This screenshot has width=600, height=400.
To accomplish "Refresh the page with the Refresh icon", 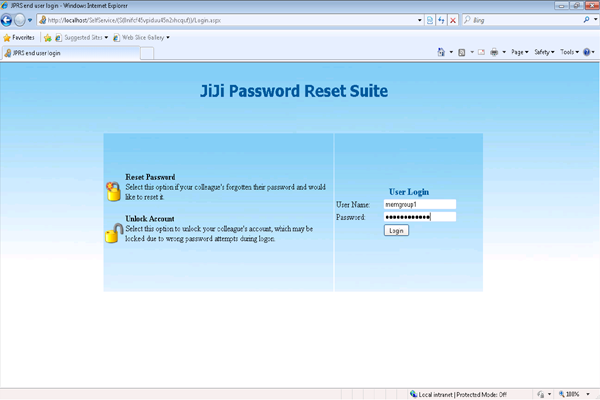I will pos(442,20).
